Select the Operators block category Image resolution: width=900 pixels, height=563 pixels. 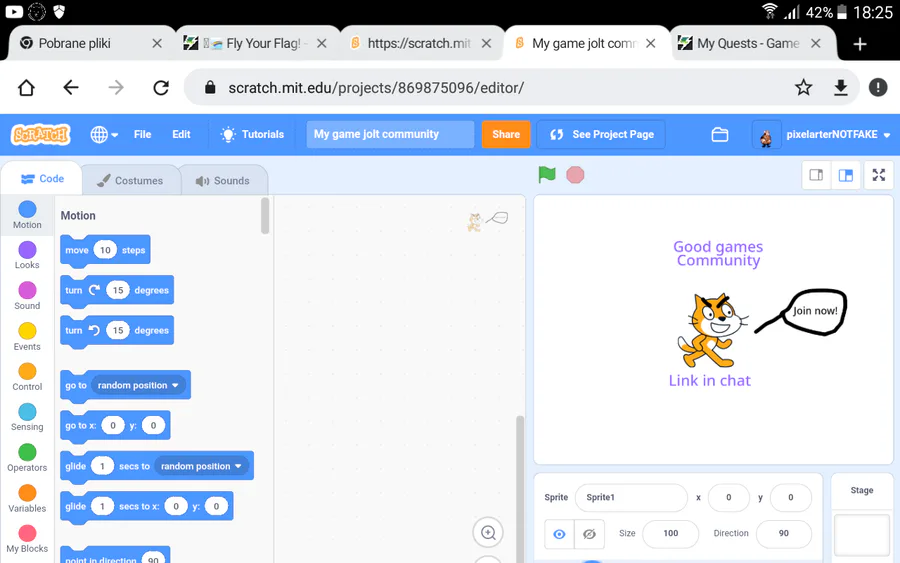(27, 458)
